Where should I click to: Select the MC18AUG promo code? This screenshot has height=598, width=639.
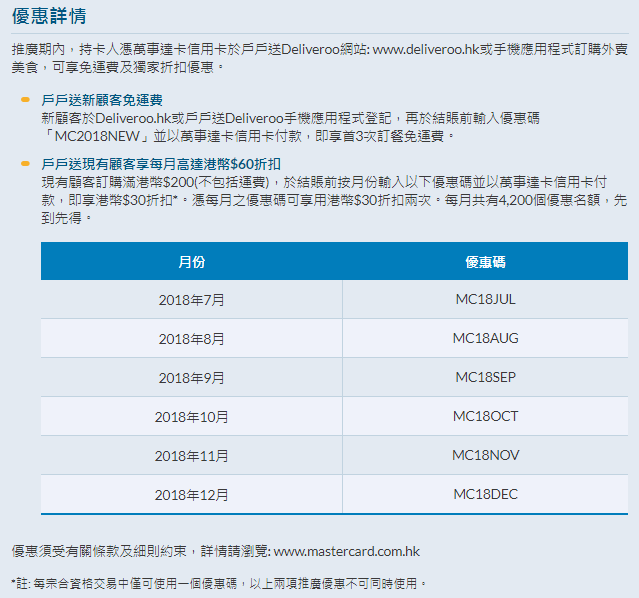485,338
